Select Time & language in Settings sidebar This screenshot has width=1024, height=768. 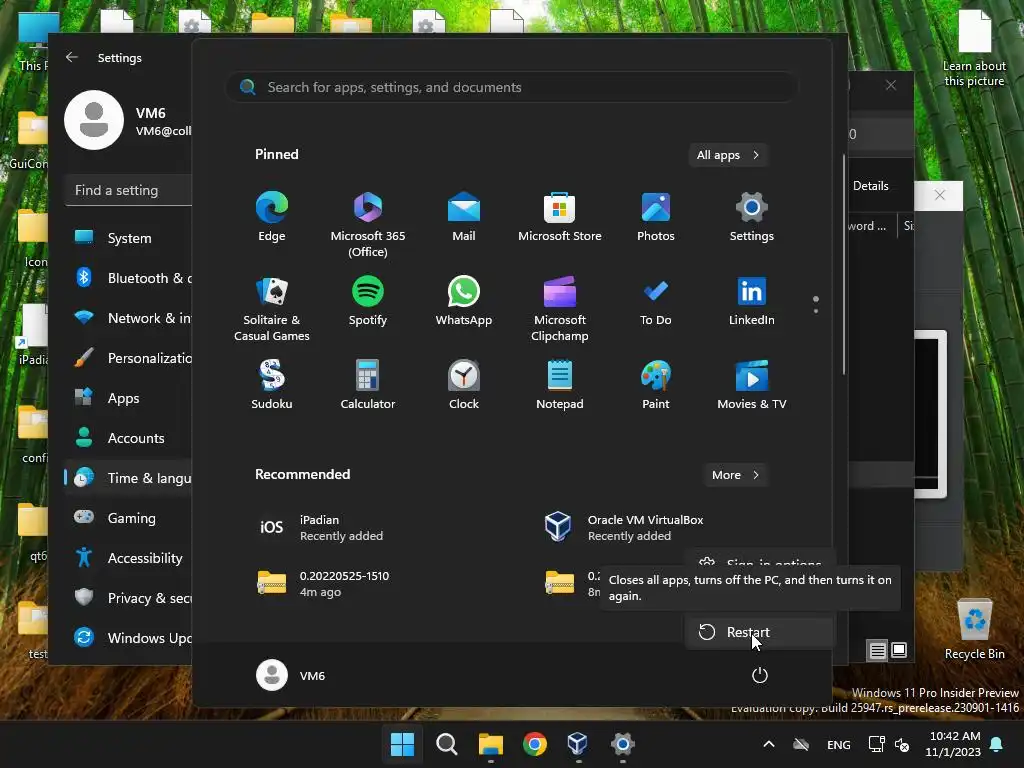tap(128, 478)
